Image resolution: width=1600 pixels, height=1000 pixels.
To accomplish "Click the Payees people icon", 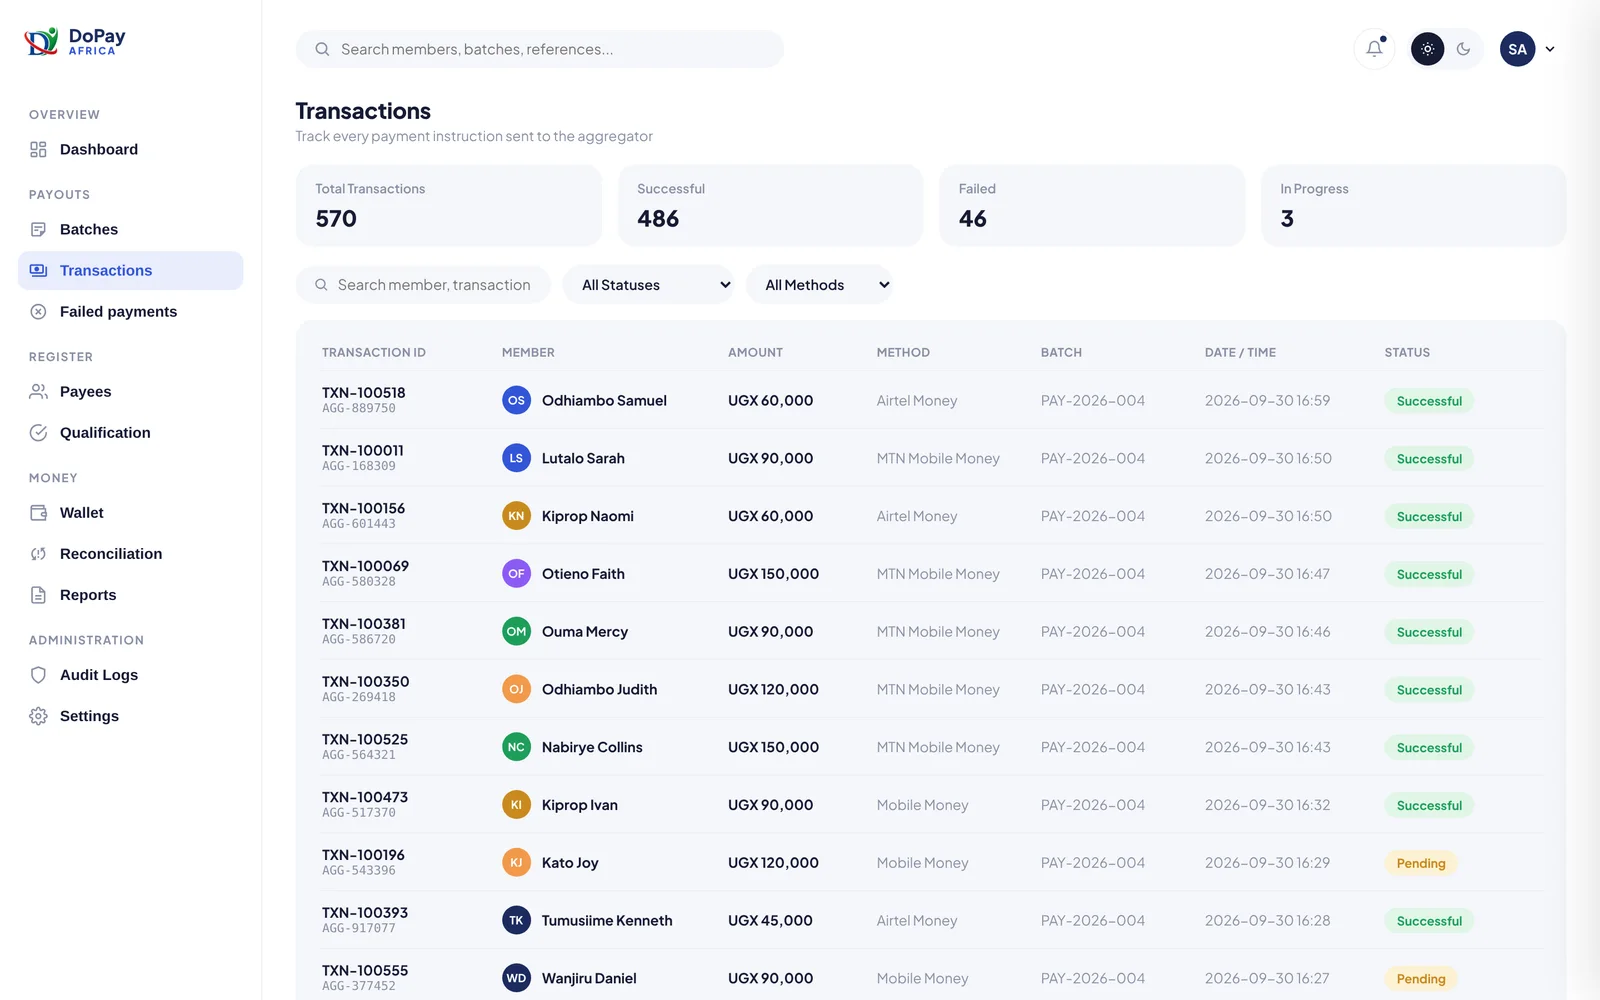I will click(x=38, y=391).
